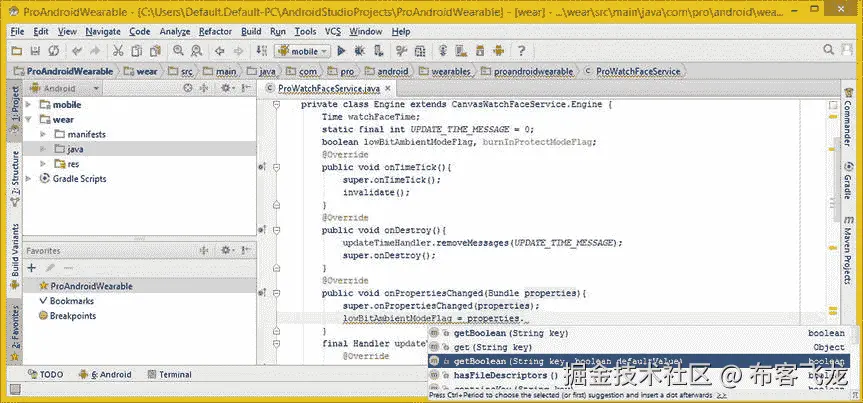Start debugging with the bug icon
The height and width of the screenshot is (403, 863).
(359, 51)
